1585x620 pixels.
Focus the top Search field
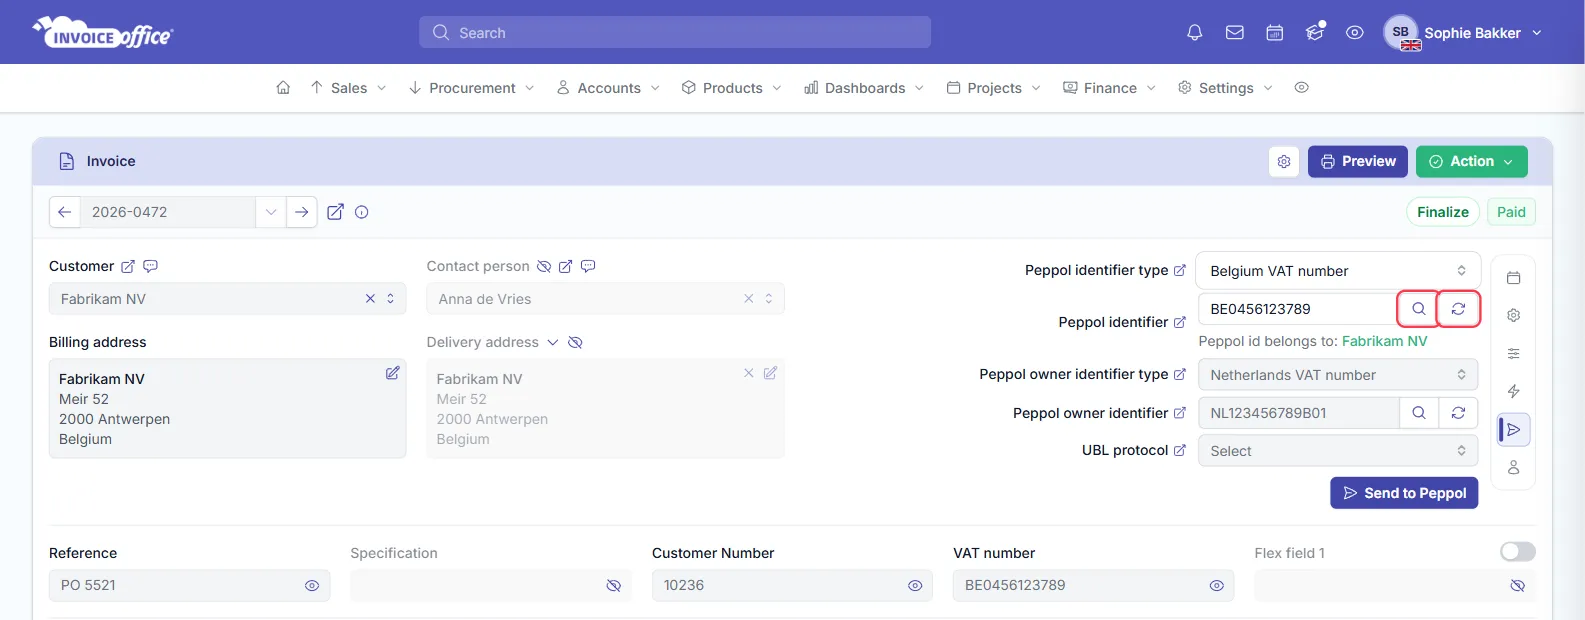(675, 32)
